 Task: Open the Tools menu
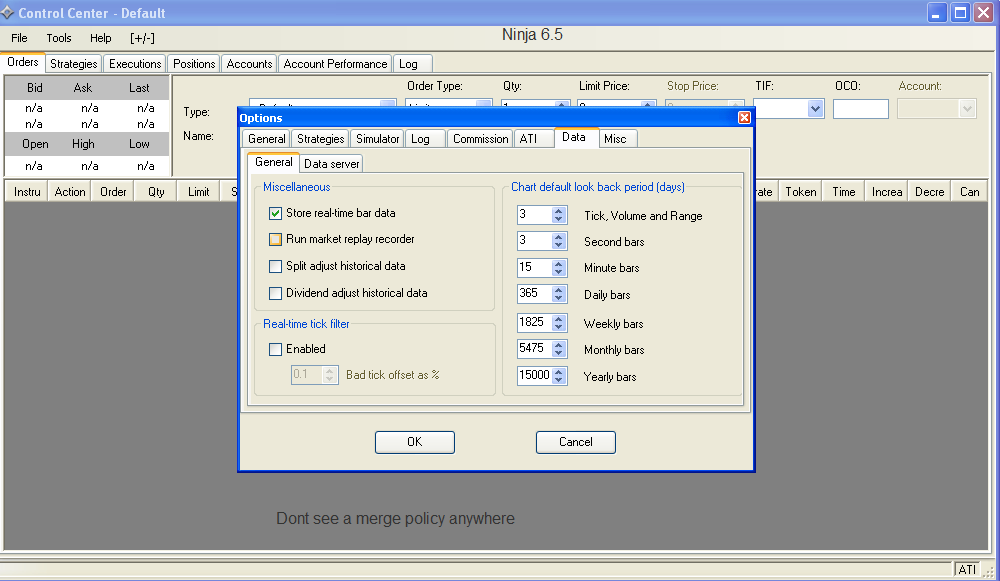click(59, 38)
